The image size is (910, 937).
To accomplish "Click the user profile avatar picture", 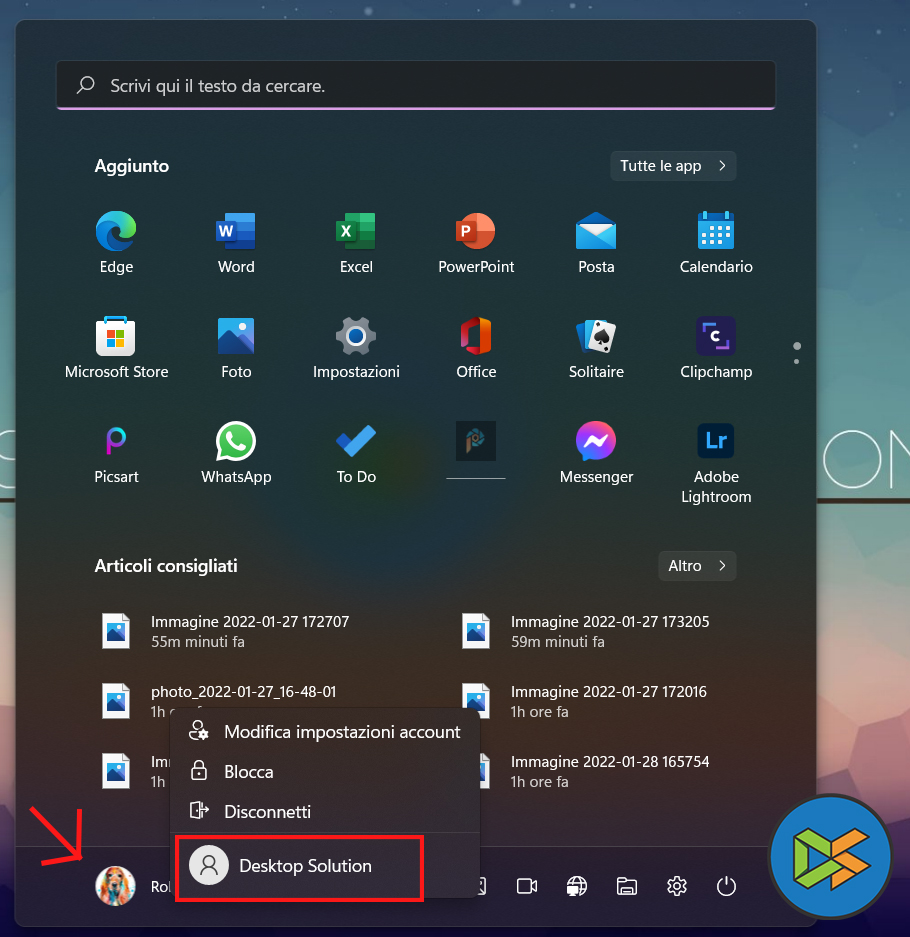I will (115, 886).
